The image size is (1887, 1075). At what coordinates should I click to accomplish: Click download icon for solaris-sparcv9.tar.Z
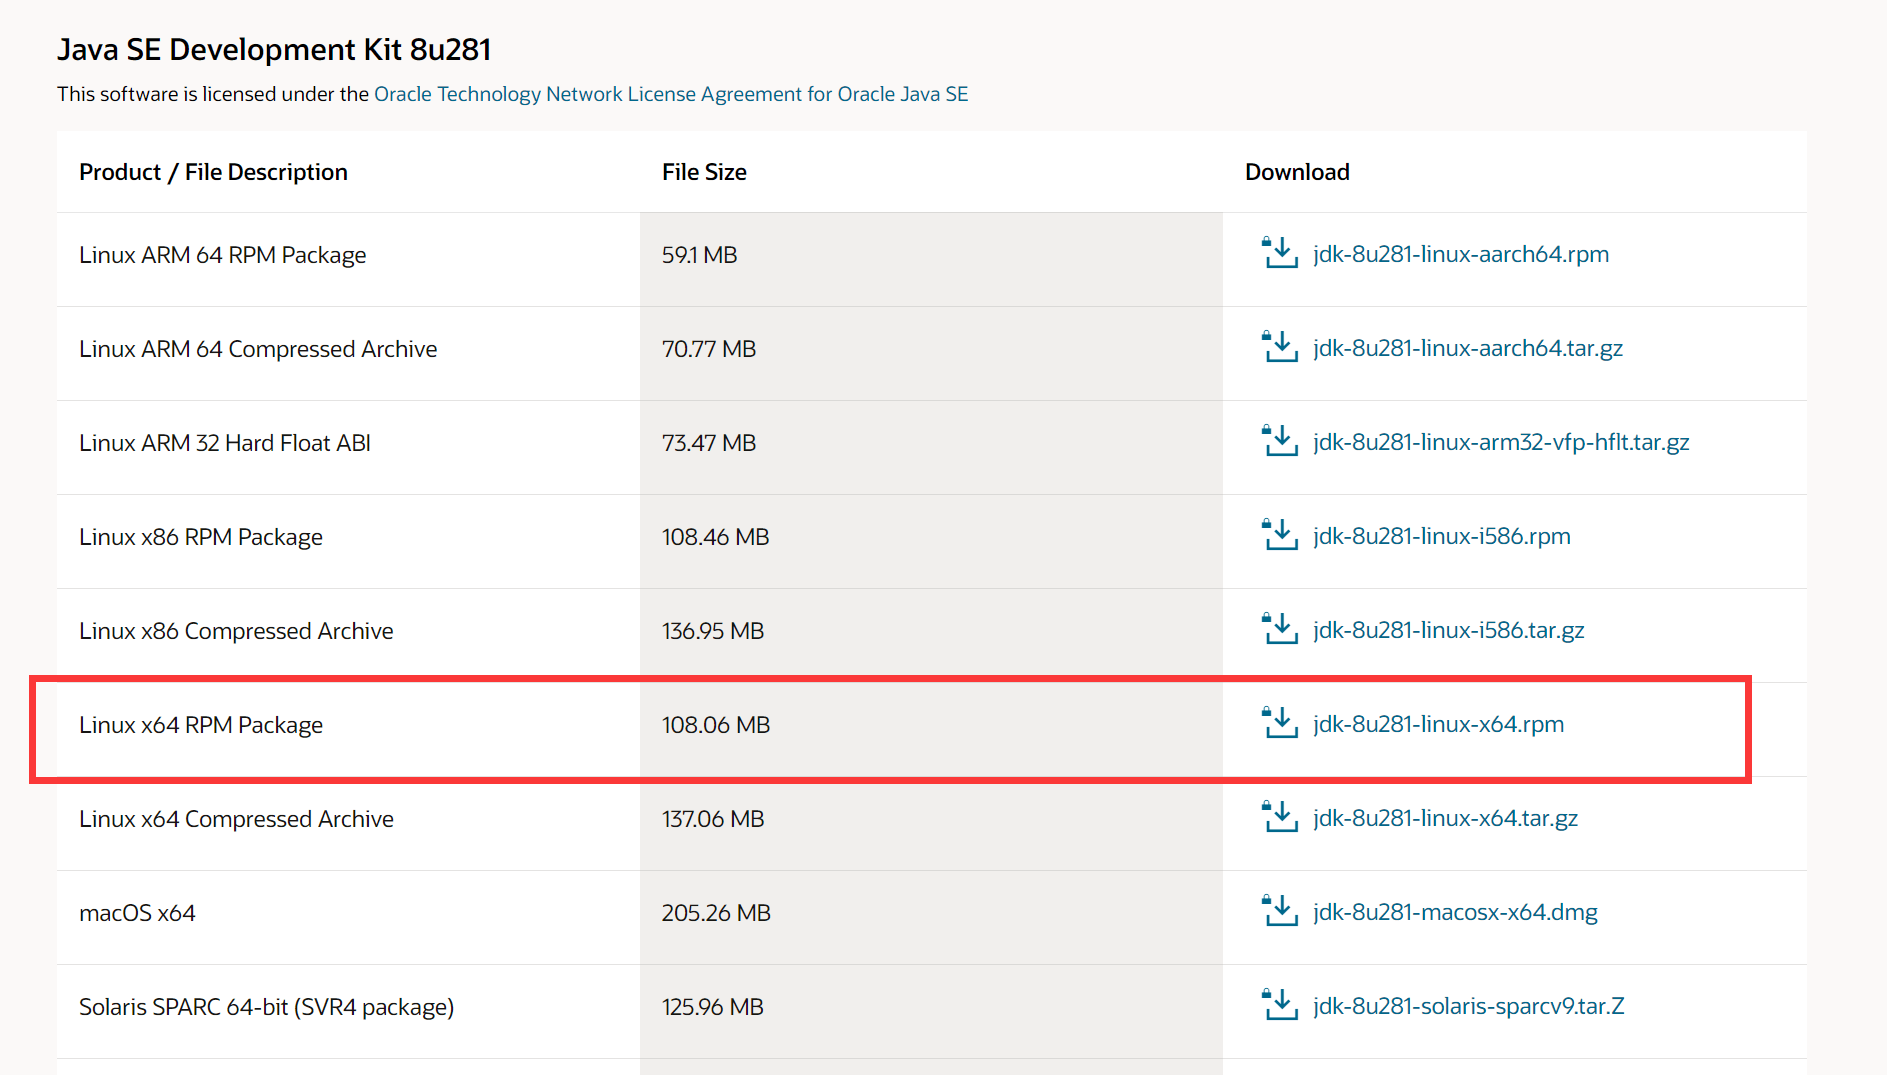click(1279, 1005)
